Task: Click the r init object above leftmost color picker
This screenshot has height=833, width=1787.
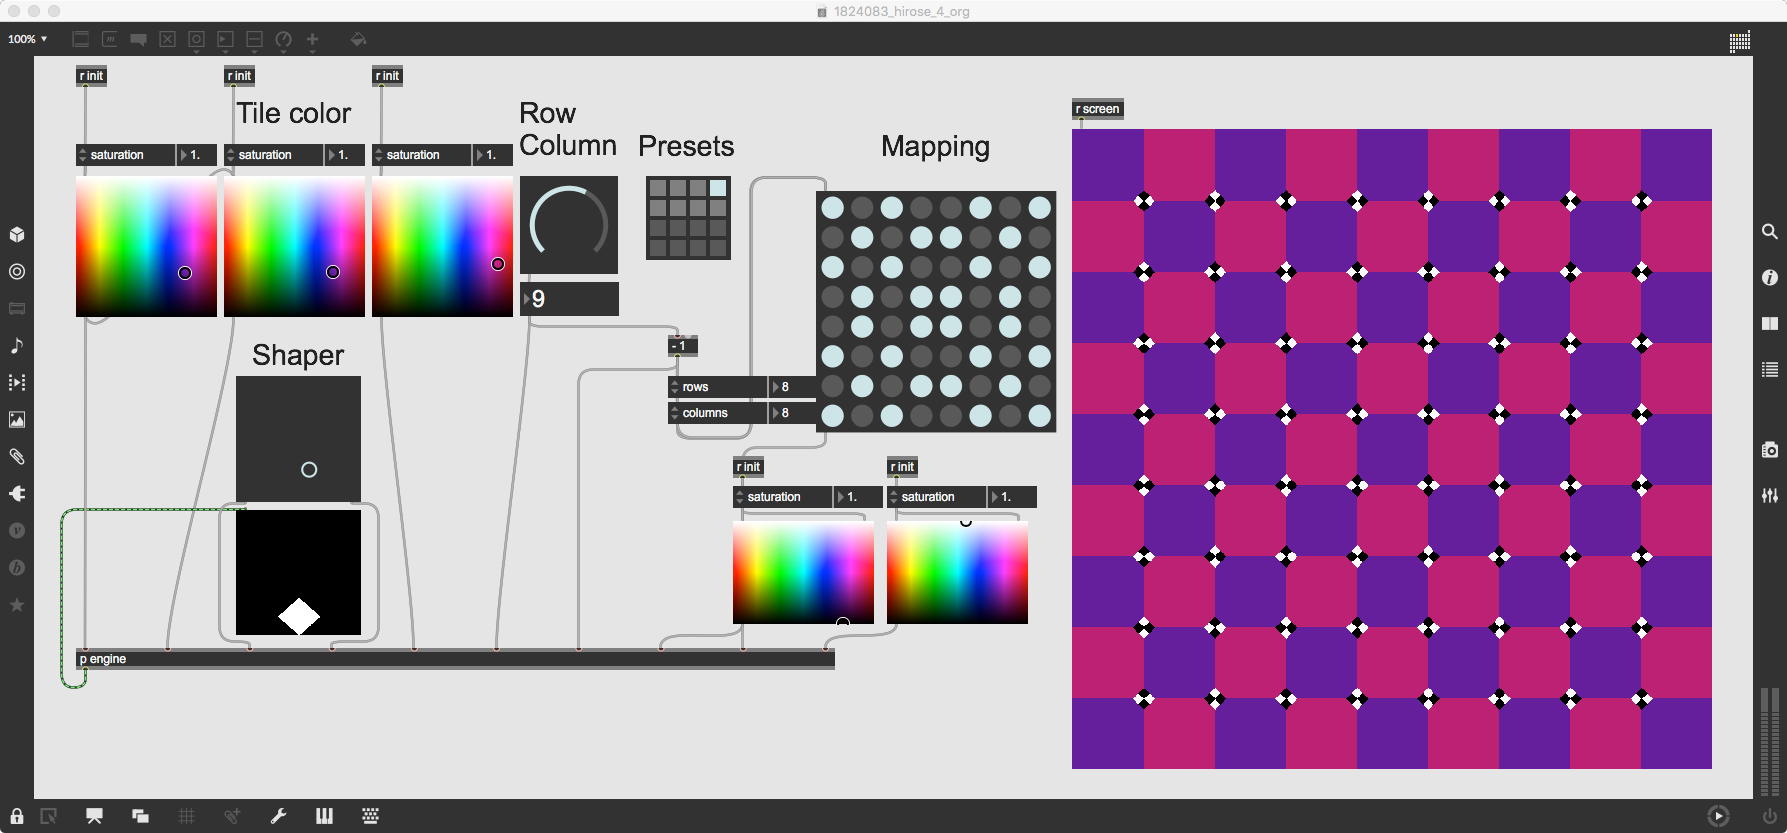Action: tap(91, 76)
